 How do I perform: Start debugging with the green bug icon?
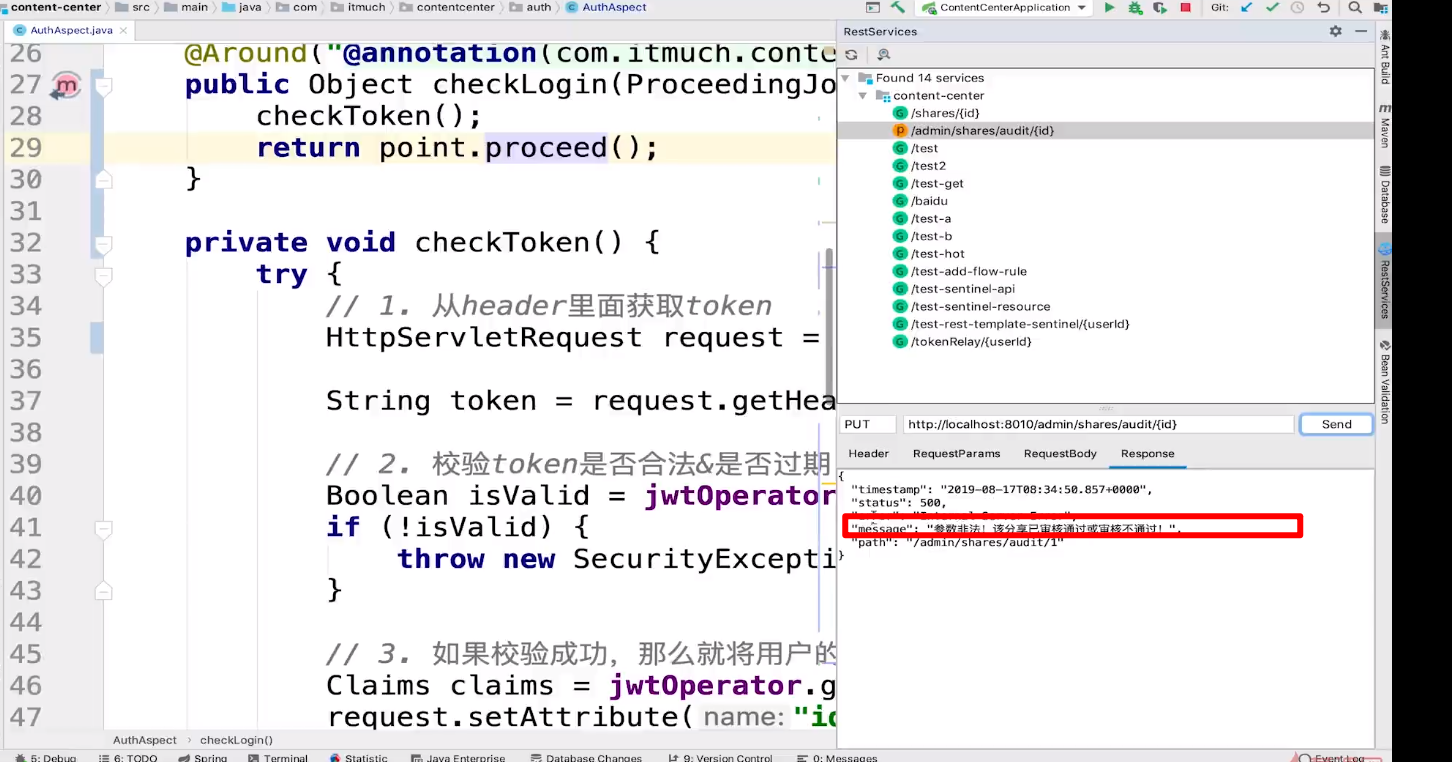coord(1134,7)
